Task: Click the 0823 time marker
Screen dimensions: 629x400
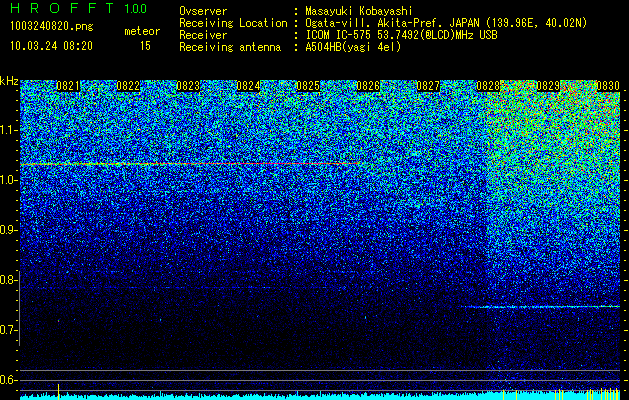Action: (188, 86)
